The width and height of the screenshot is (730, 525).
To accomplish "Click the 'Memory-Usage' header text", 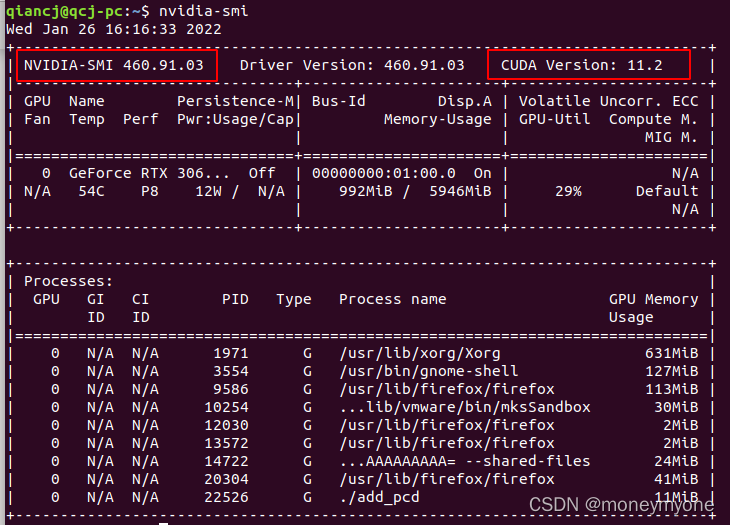I will 438,120.
